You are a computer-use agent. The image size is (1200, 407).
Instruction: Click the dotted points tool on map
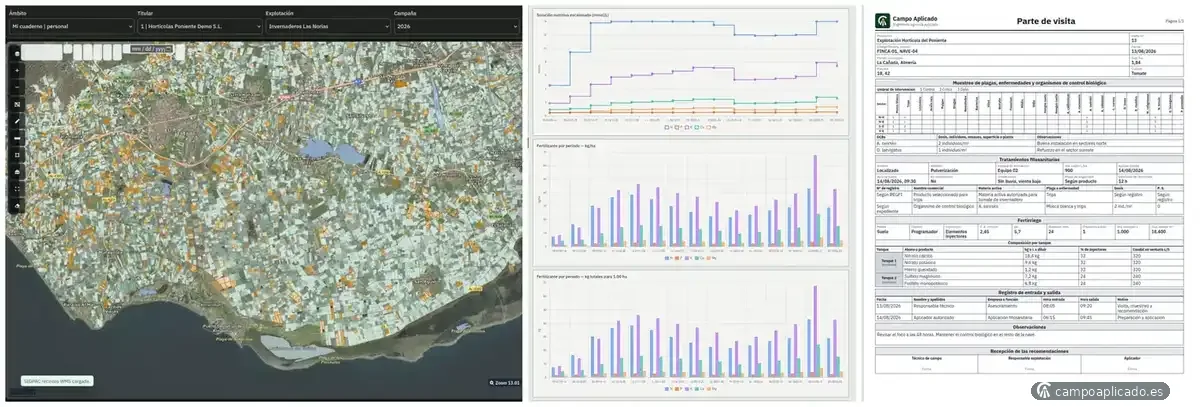17,188
